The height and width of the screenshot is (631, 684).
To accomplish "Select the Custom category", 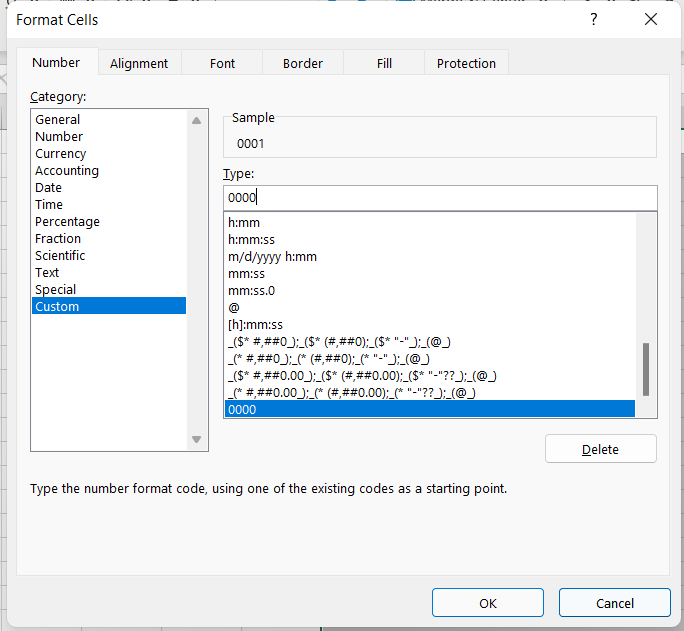I will [x=109, y=306].
